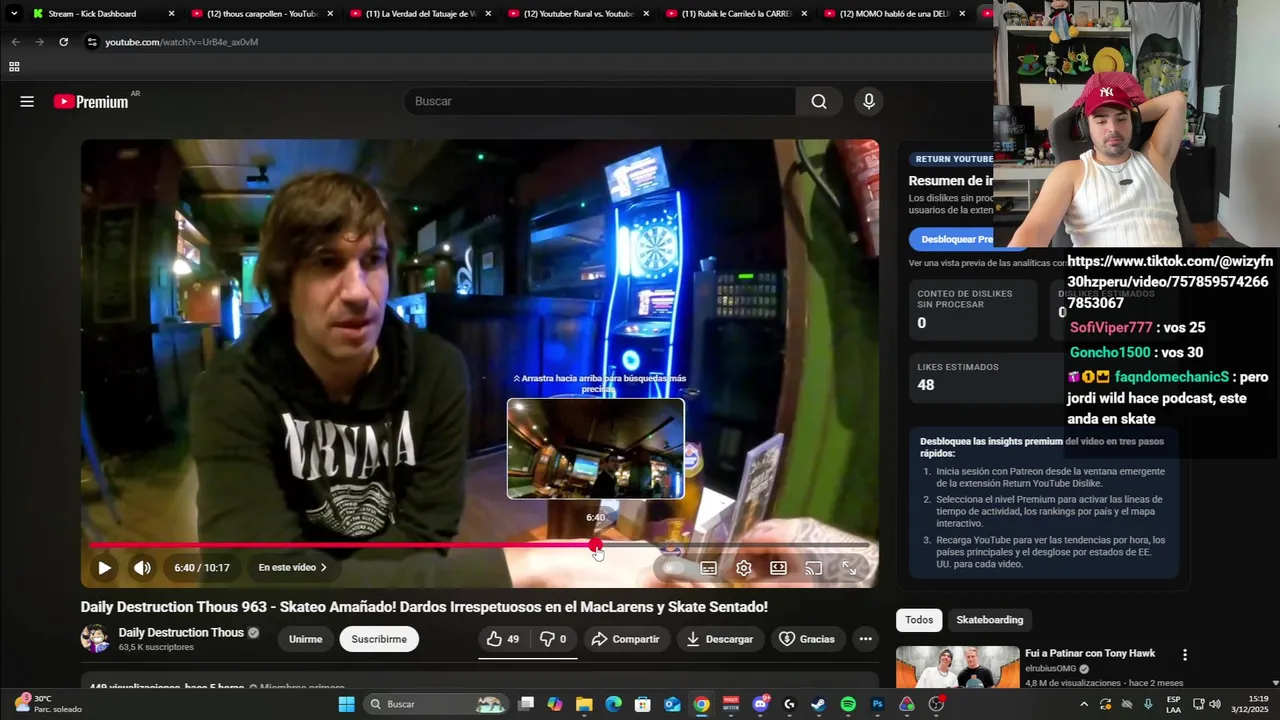Switch to 'La Verdad del Tatuaje' tab
This screenshot has width=1280, height=720.
click(420, 14)
